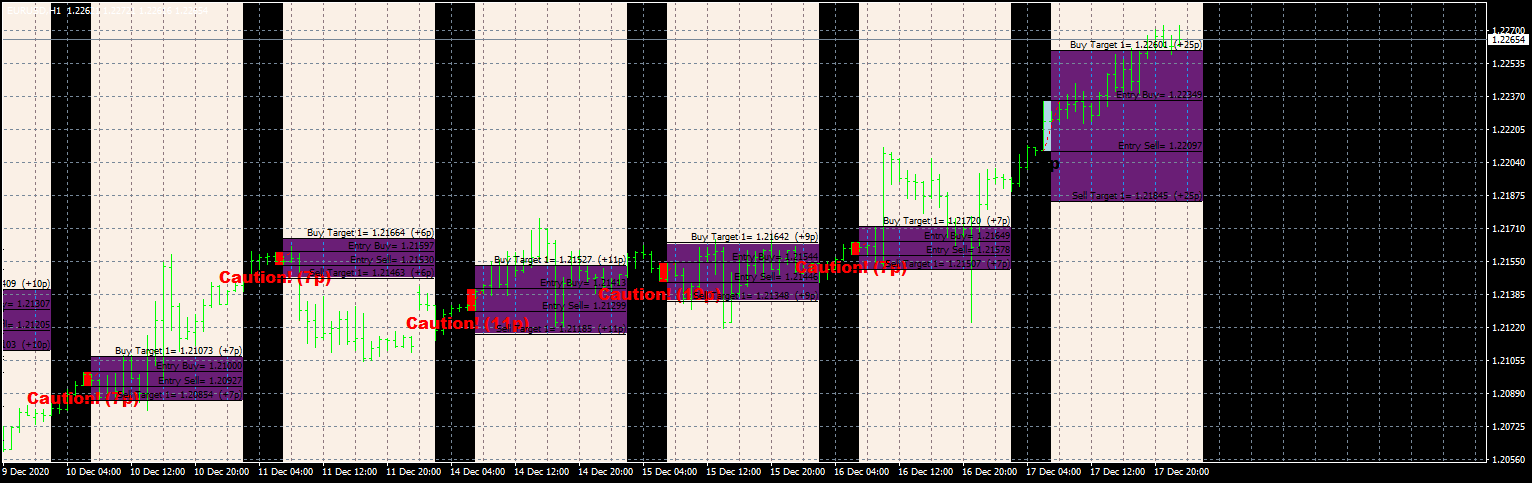The height and width of the screenshot is (483, 1532).
Task: Click the 1.20890 price axis value
Action: pos(1508,394)
